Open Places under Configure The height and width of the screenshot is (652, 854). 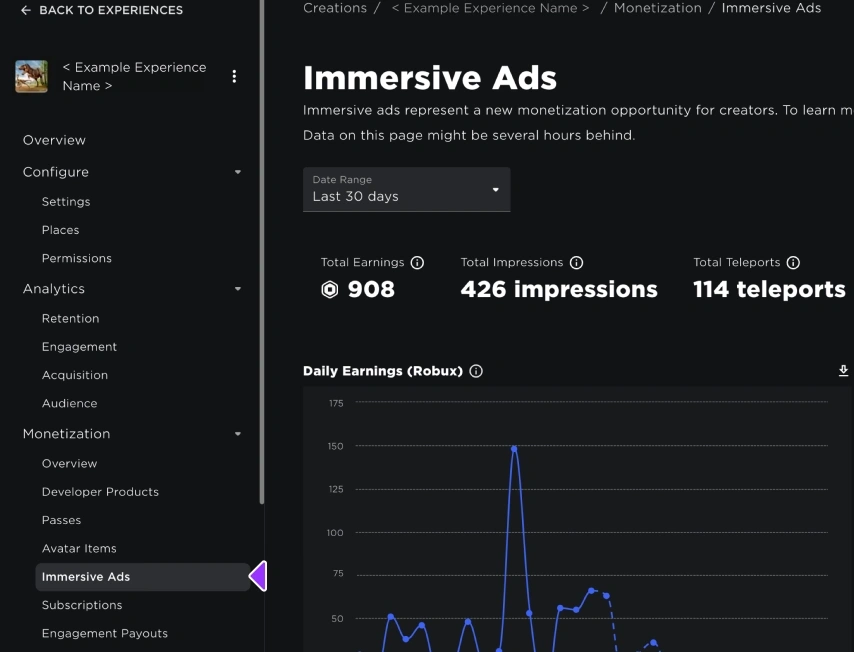pyautogui.click(x=60, y=230)
